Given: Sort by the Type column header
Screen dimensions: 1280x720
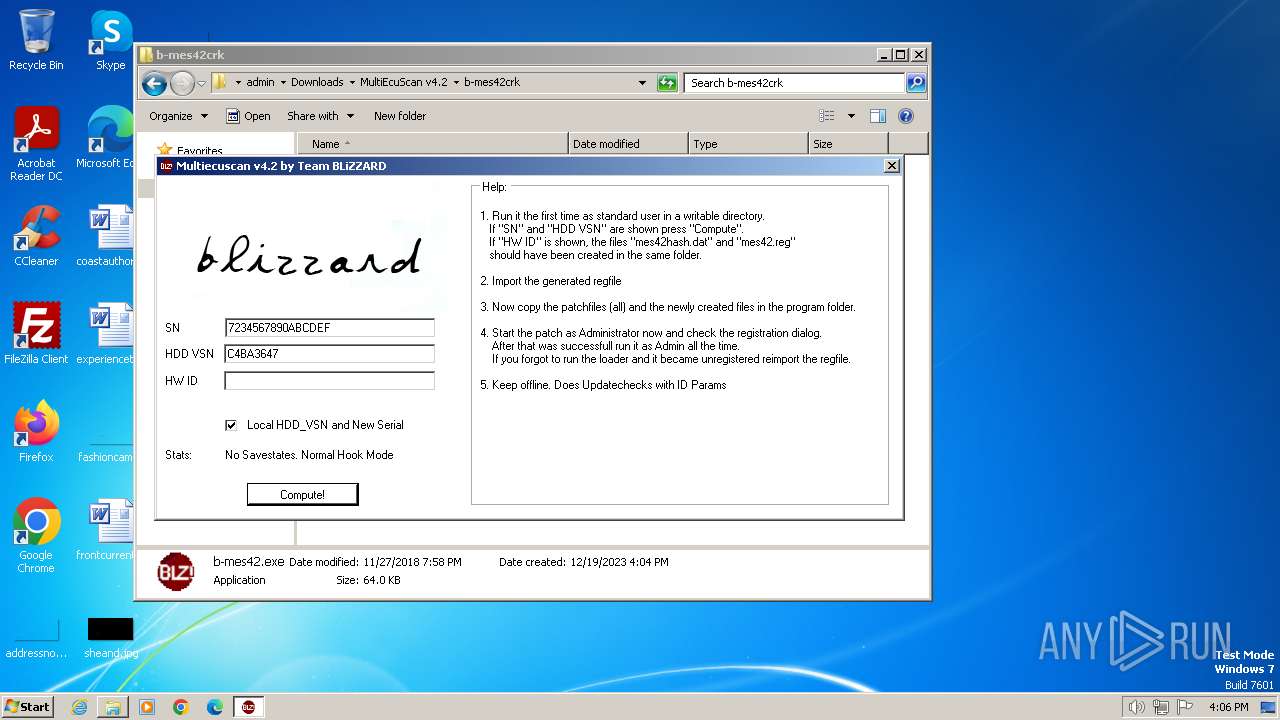Looking at the screenshot, I should tap(748, 144).
